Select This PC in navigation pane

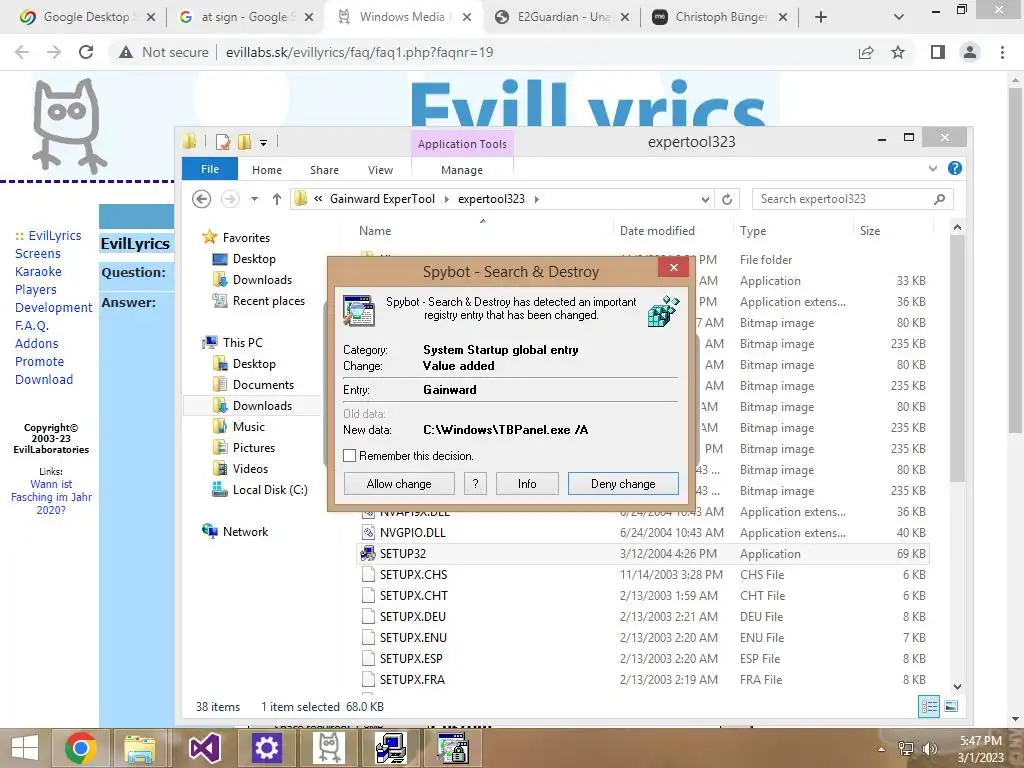(242, 343)
